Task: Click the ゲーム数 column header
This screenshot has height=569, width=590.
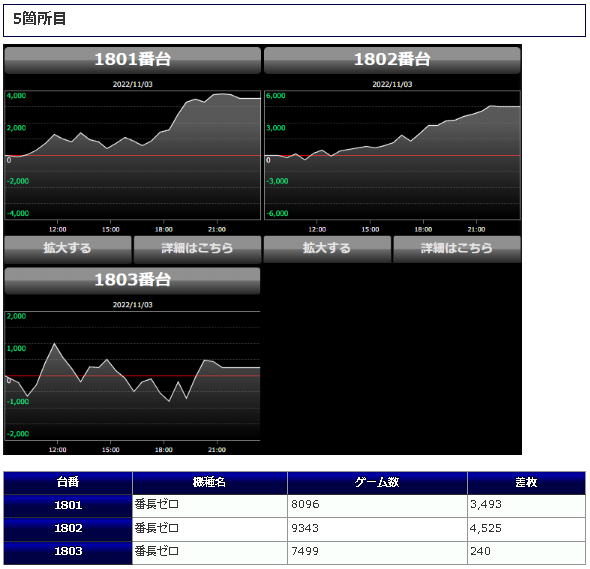Action: coord(377,483)
